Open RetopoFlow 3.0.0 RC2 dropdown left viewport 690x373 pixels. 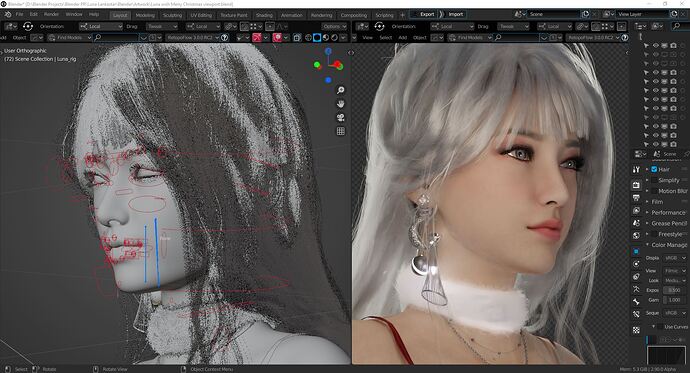click(x=192, y=38)
